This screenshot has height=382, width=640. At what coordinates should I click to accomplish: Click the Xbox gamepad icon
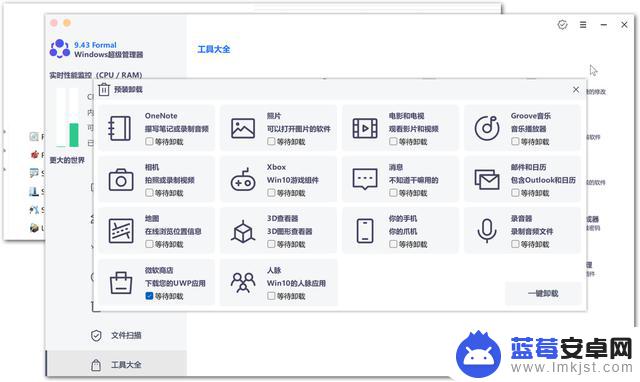[243, 180]
